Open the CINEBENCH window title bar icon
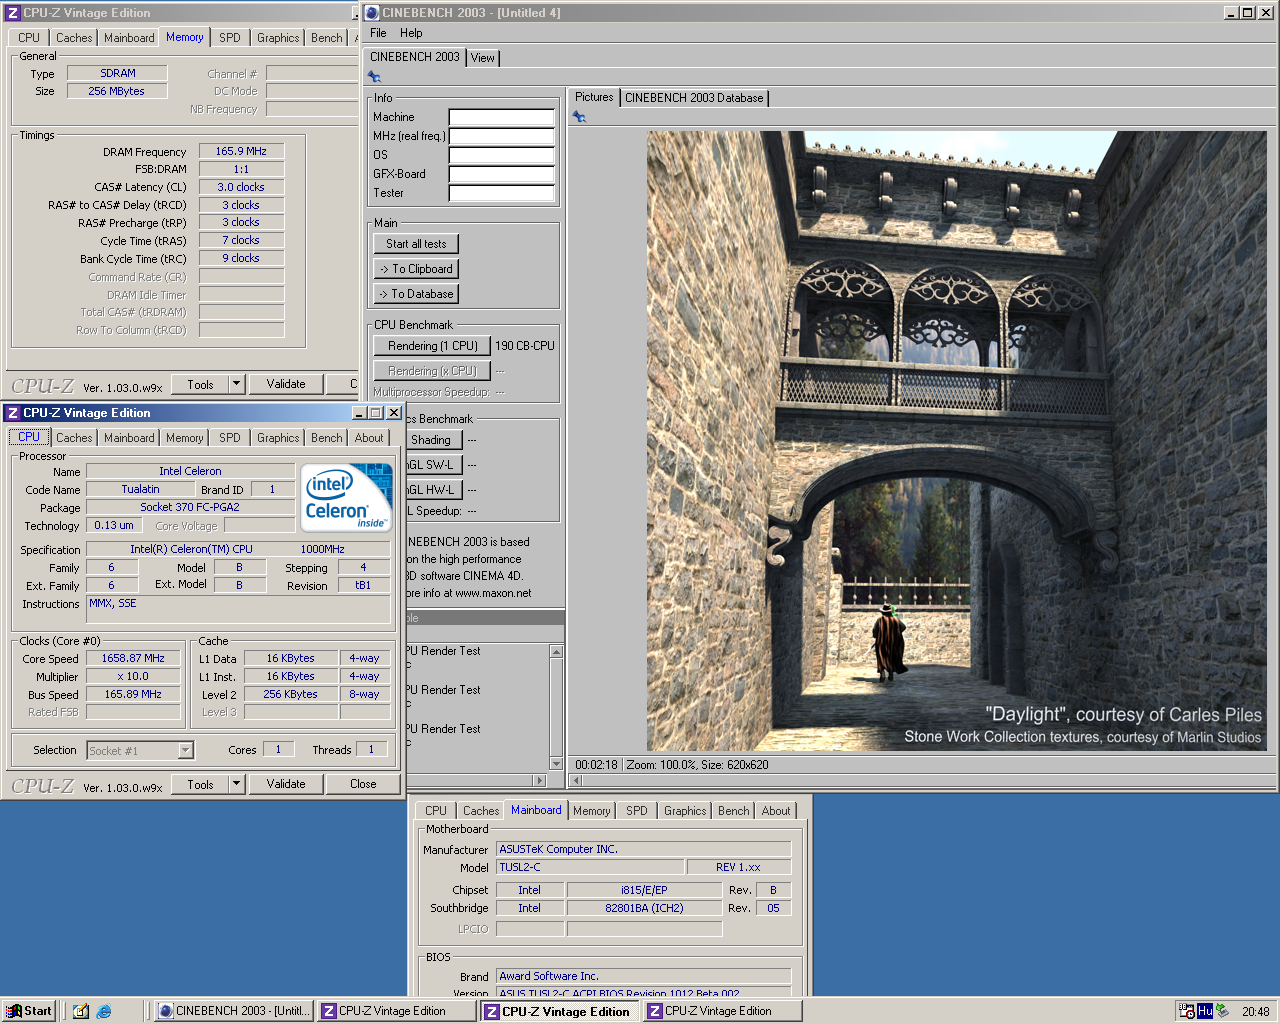The height and width of the screenshot is (1024, 1280). (x=372, y=13)
